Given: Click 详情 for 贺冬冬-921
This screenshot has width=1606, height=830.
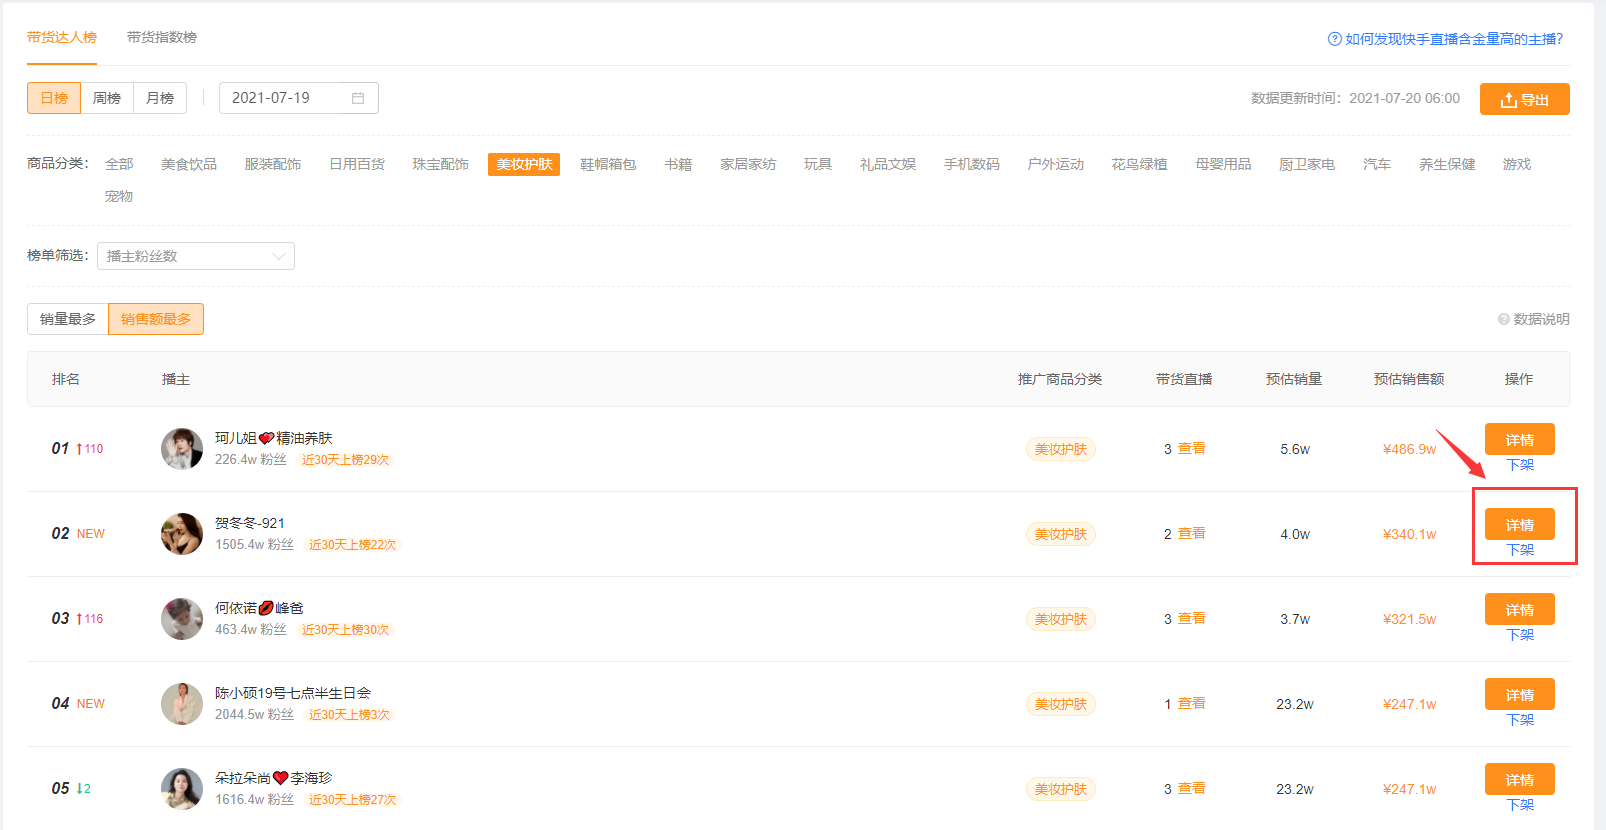Looking at the screenshot, I should click(x=1520, y=525).
